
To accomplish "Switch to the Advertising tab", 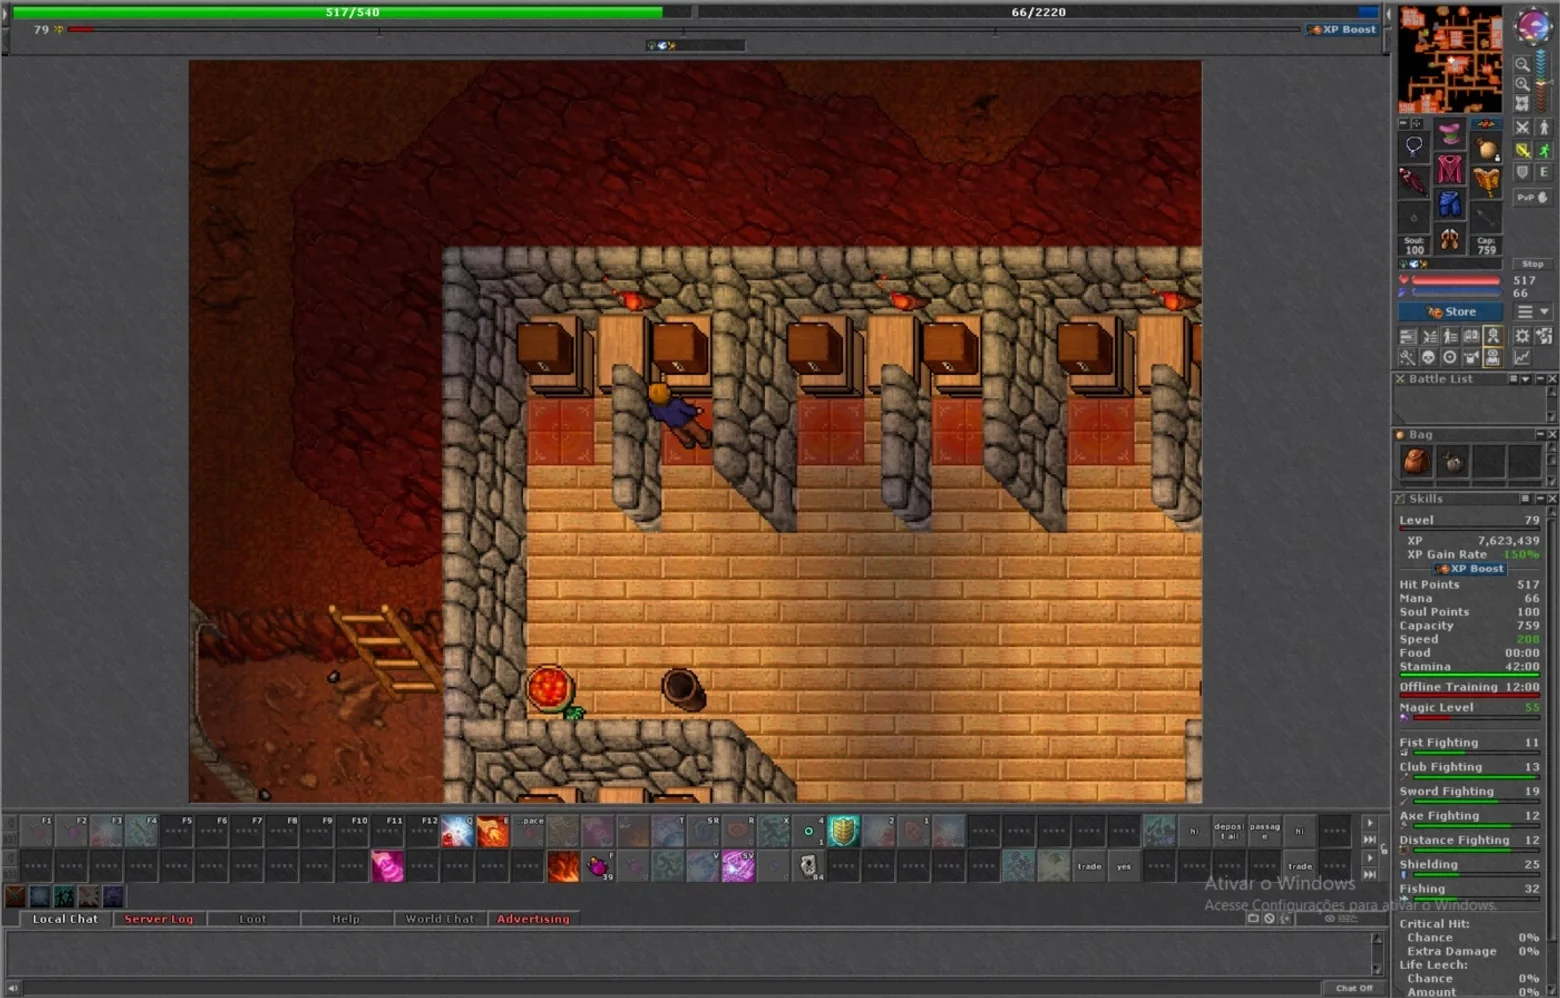I will [x=533, y=919].
